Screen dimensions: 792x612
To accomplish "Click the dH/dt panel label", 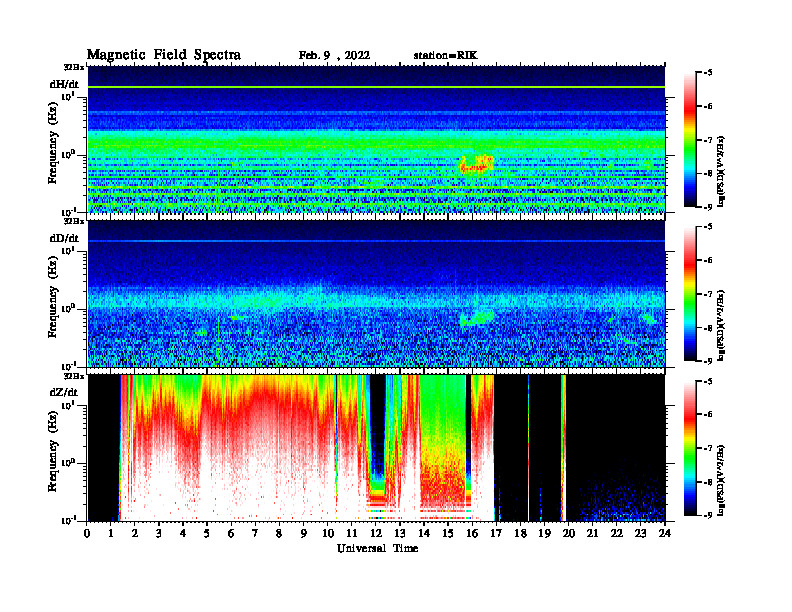I will [64, 84].
